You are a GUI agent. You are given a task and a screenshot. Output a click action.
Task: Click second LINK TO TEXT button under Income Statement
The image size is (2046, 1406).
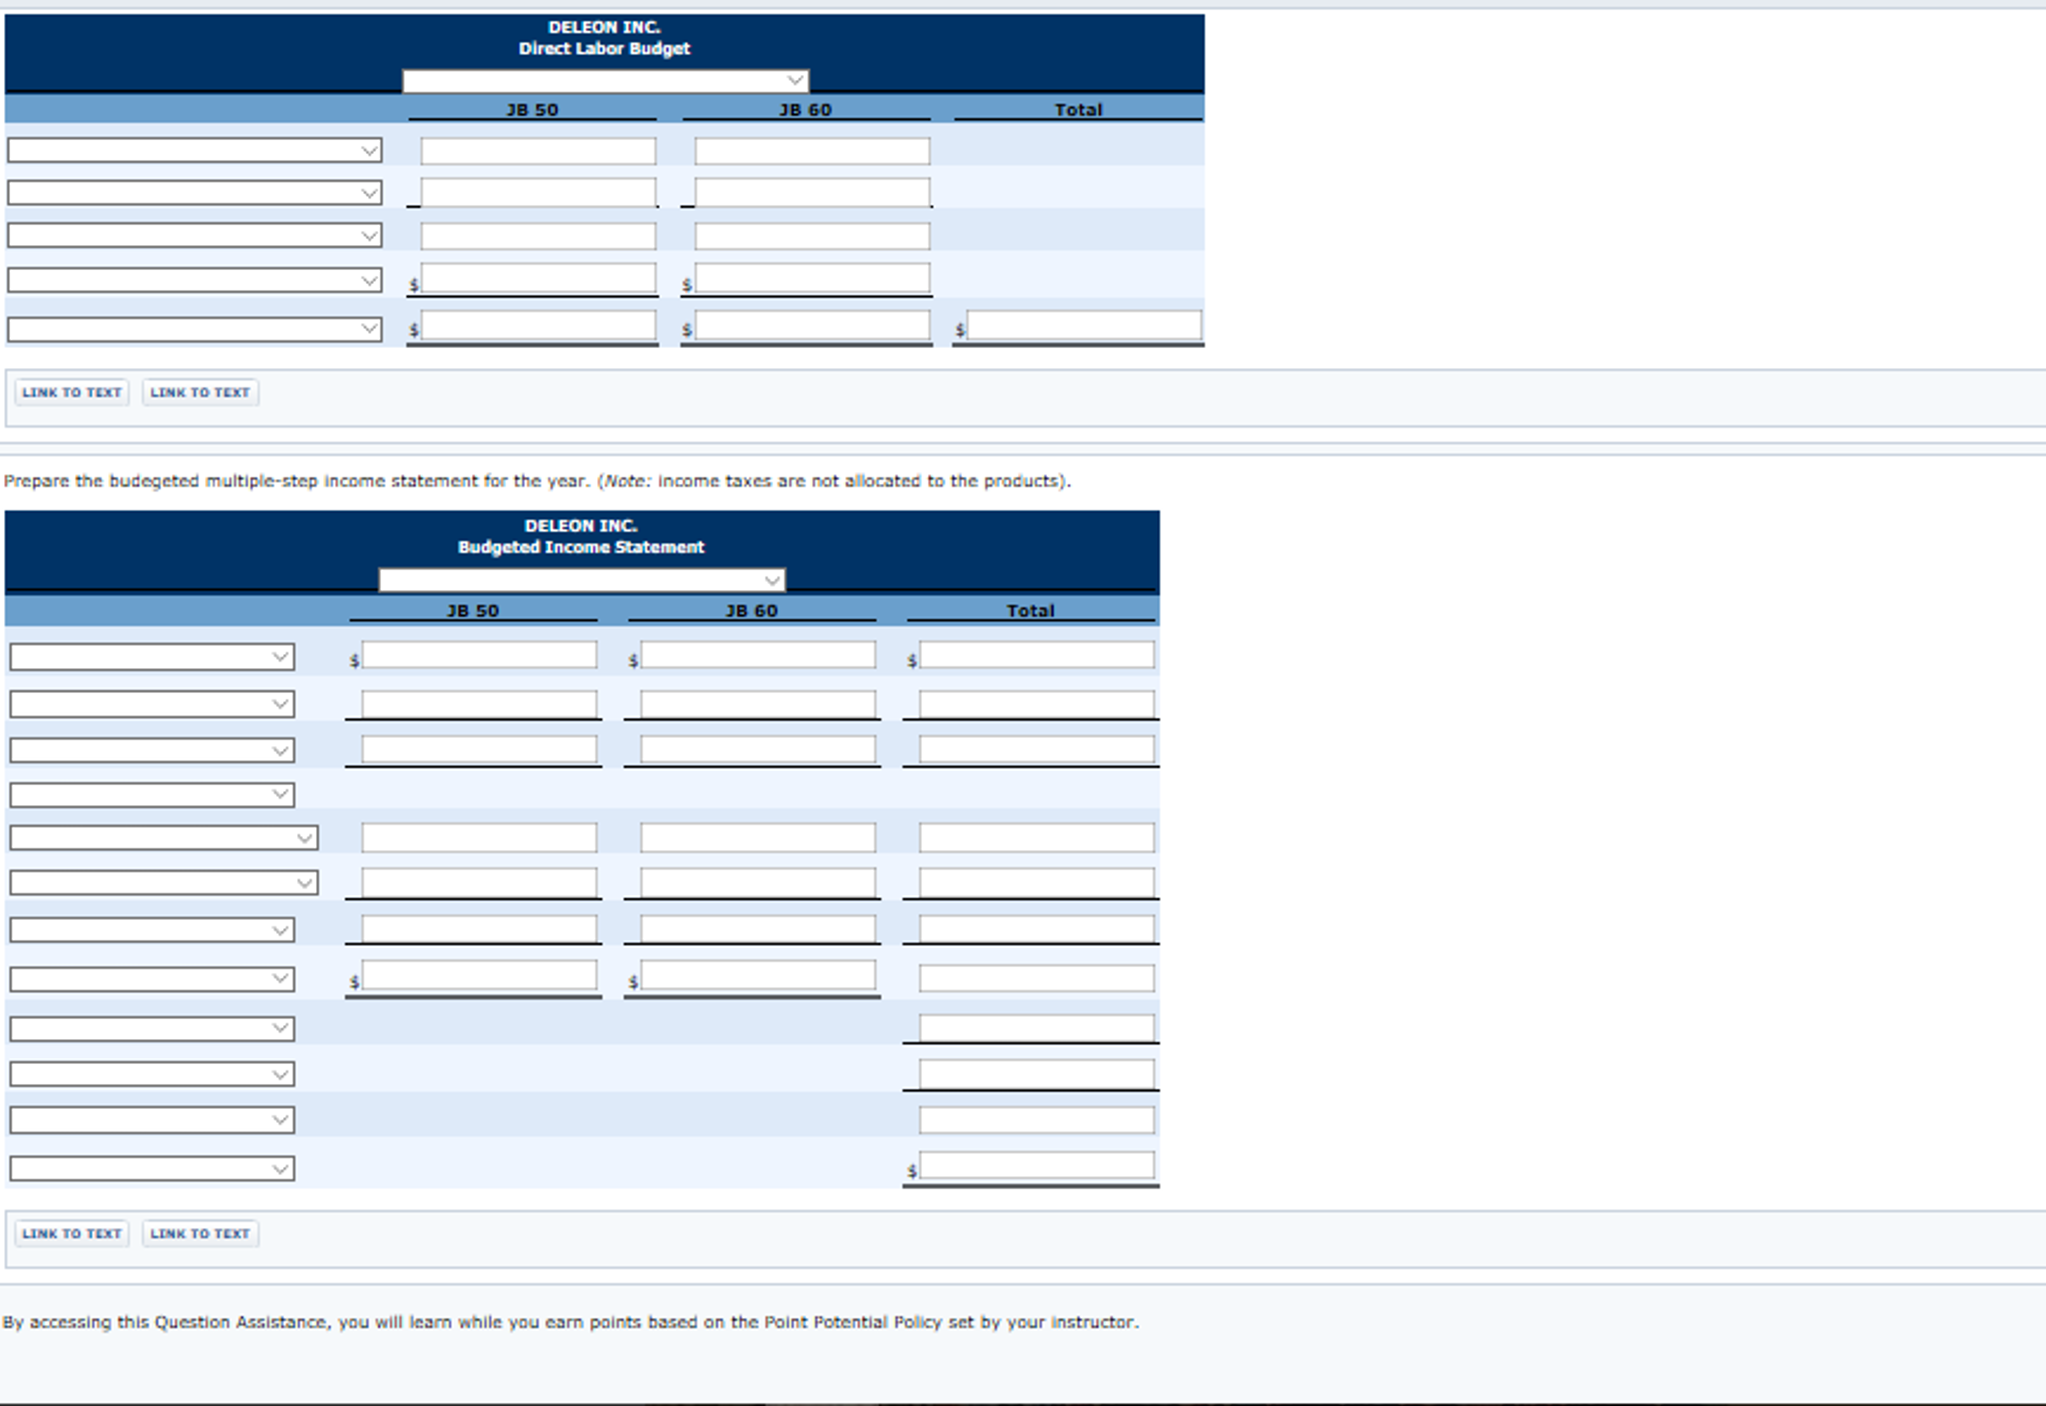(x=200, y=1233)
